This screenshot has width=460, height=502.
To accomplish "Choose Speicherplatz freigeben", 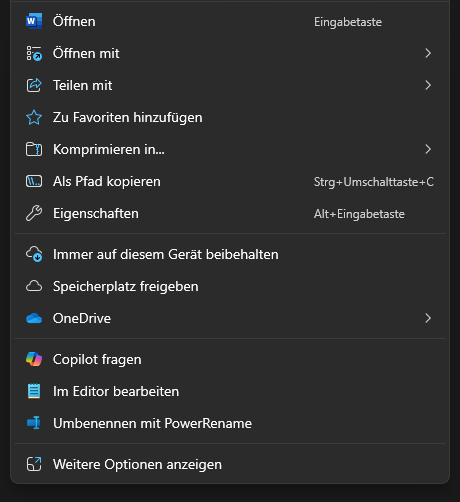I will point(230,286).
